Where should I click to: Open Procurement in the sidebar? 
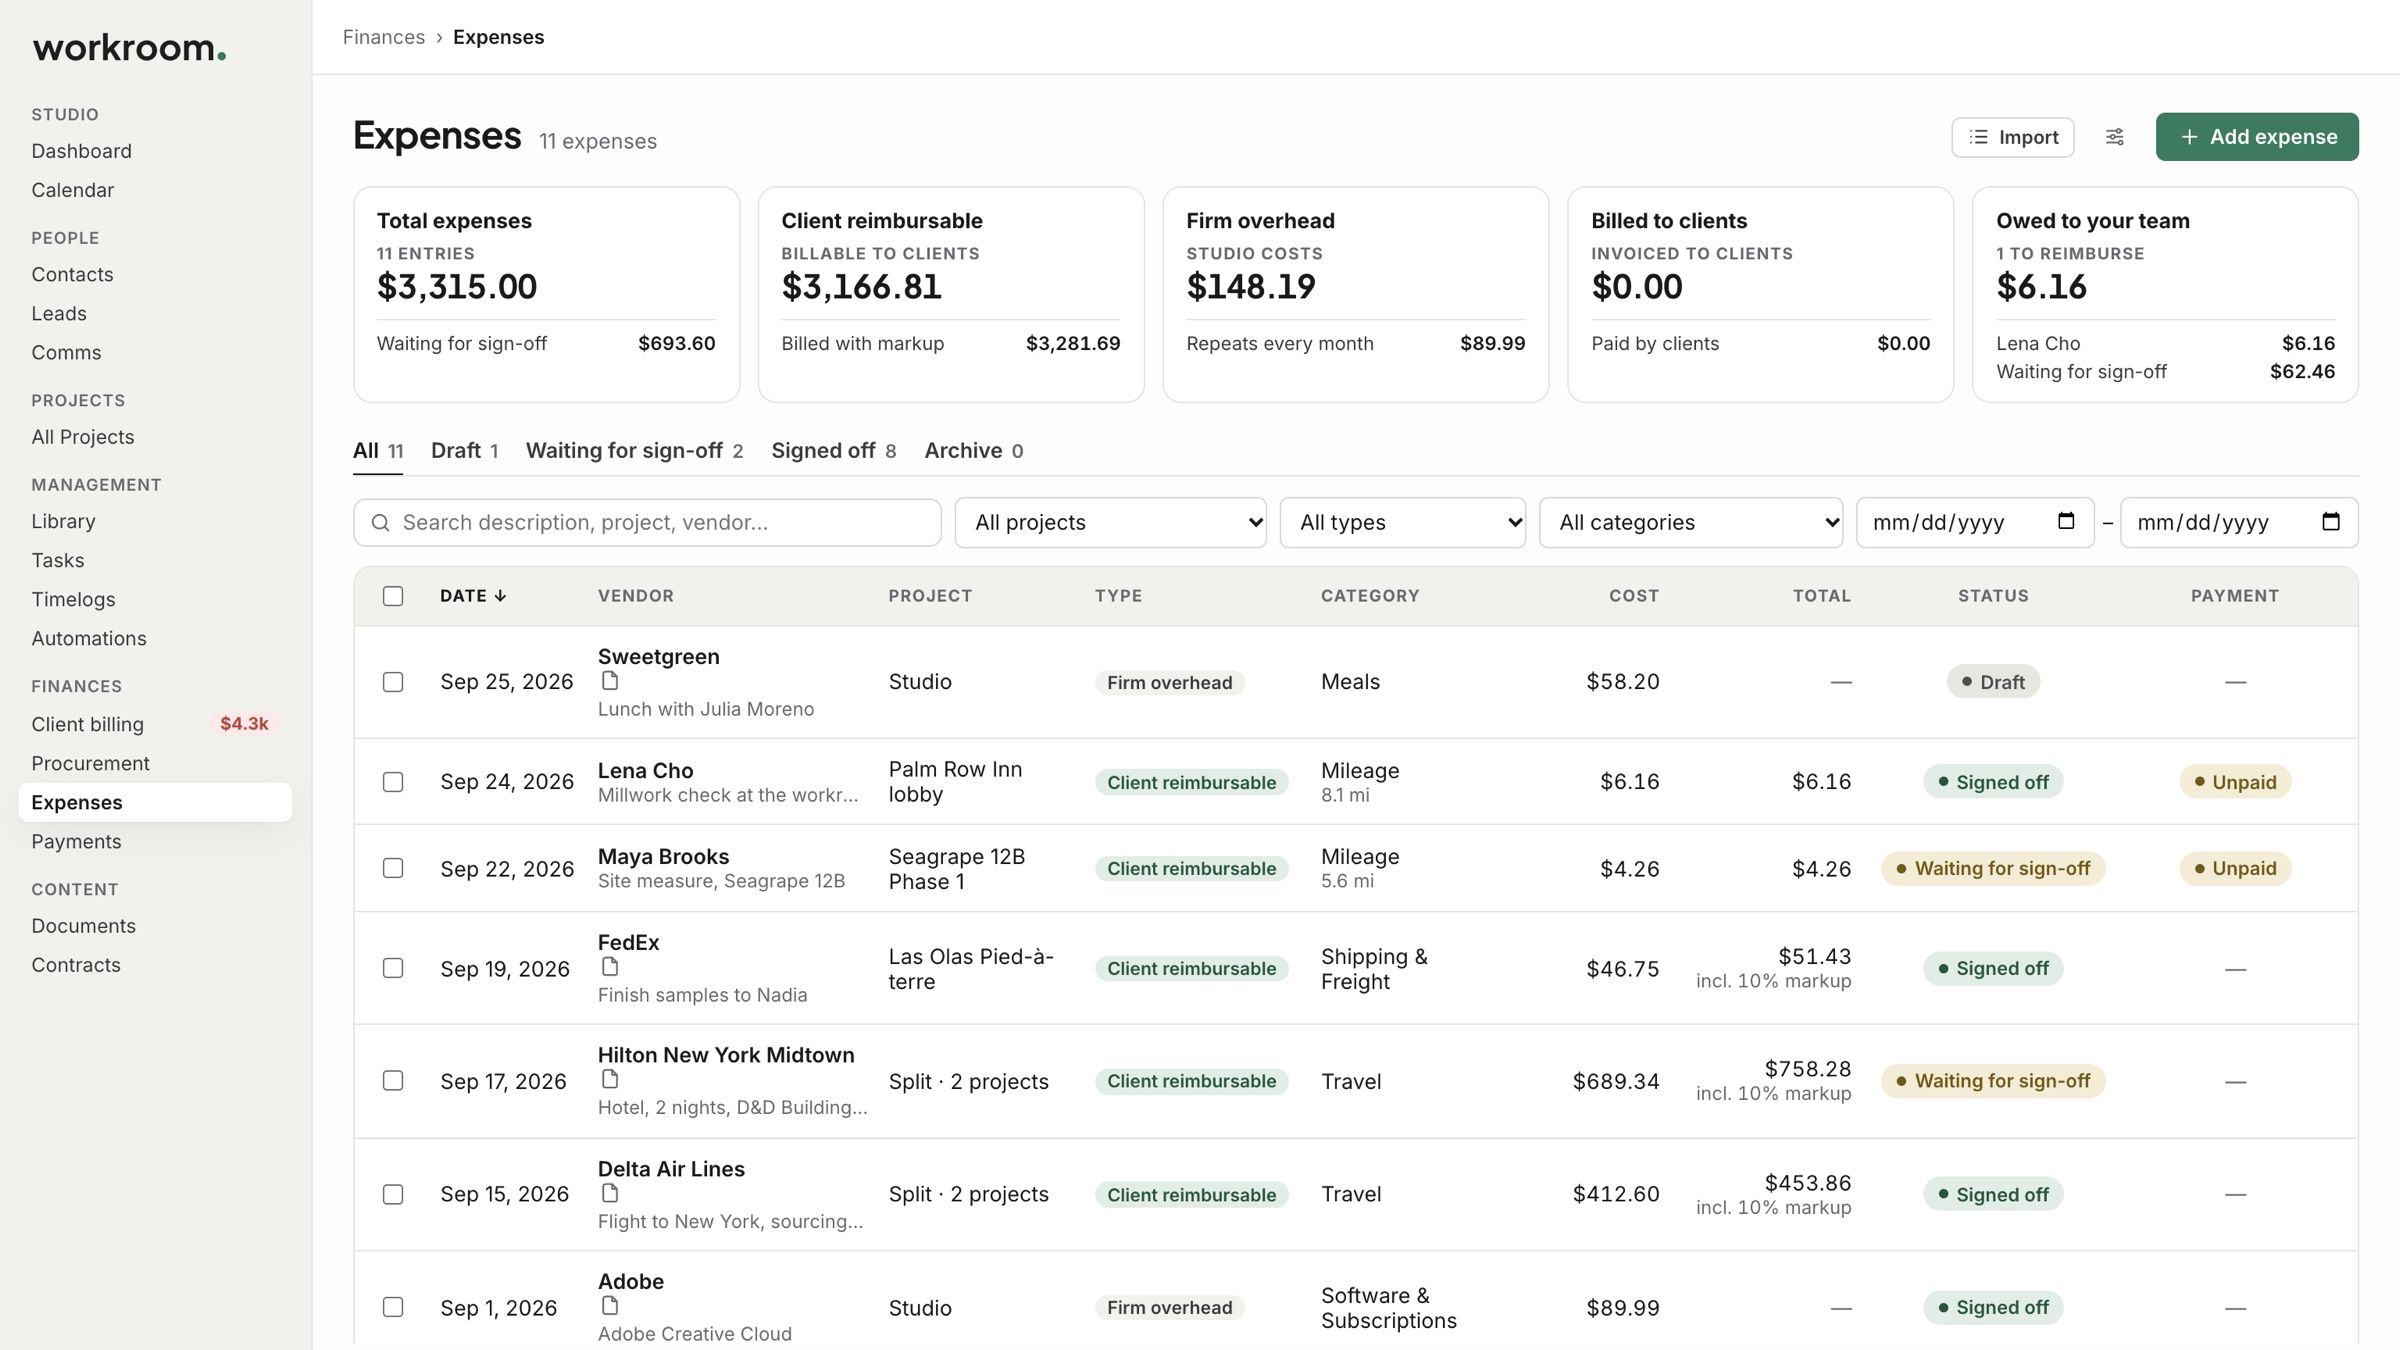[x=90, y=763]
